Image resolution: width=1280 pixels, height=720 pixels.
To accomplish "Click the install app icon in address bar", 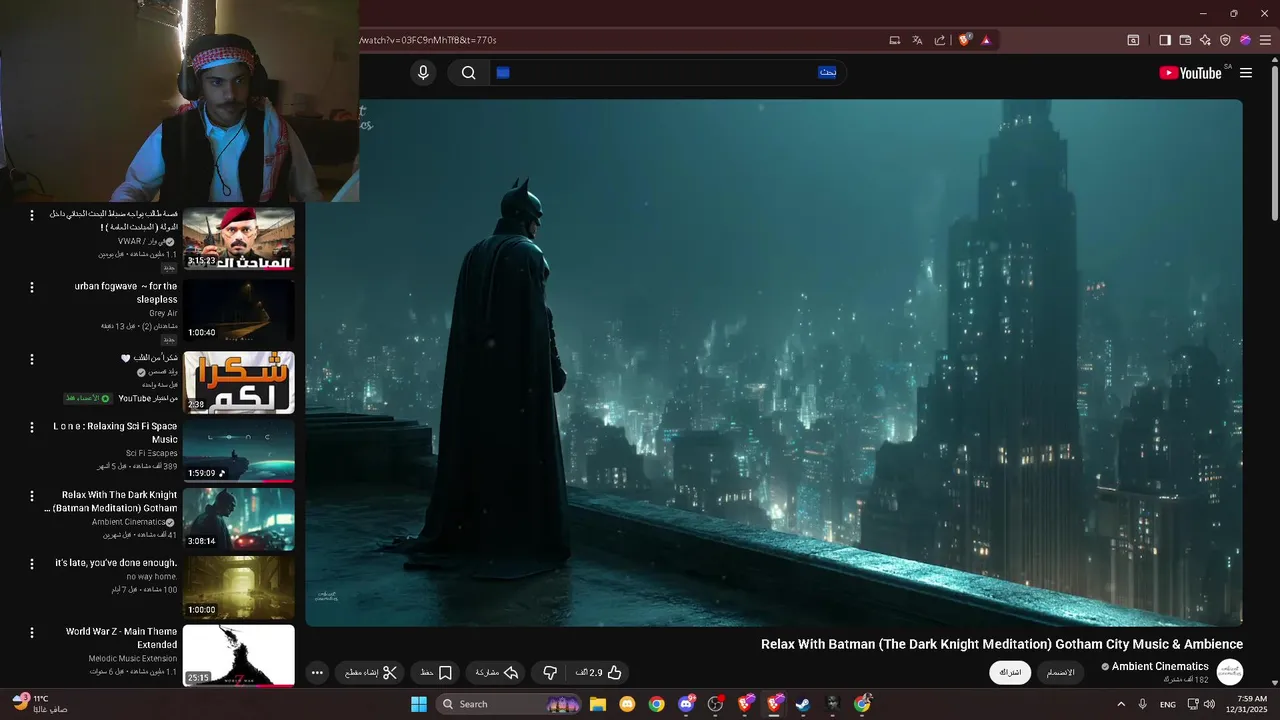I will tap(895, 40).
